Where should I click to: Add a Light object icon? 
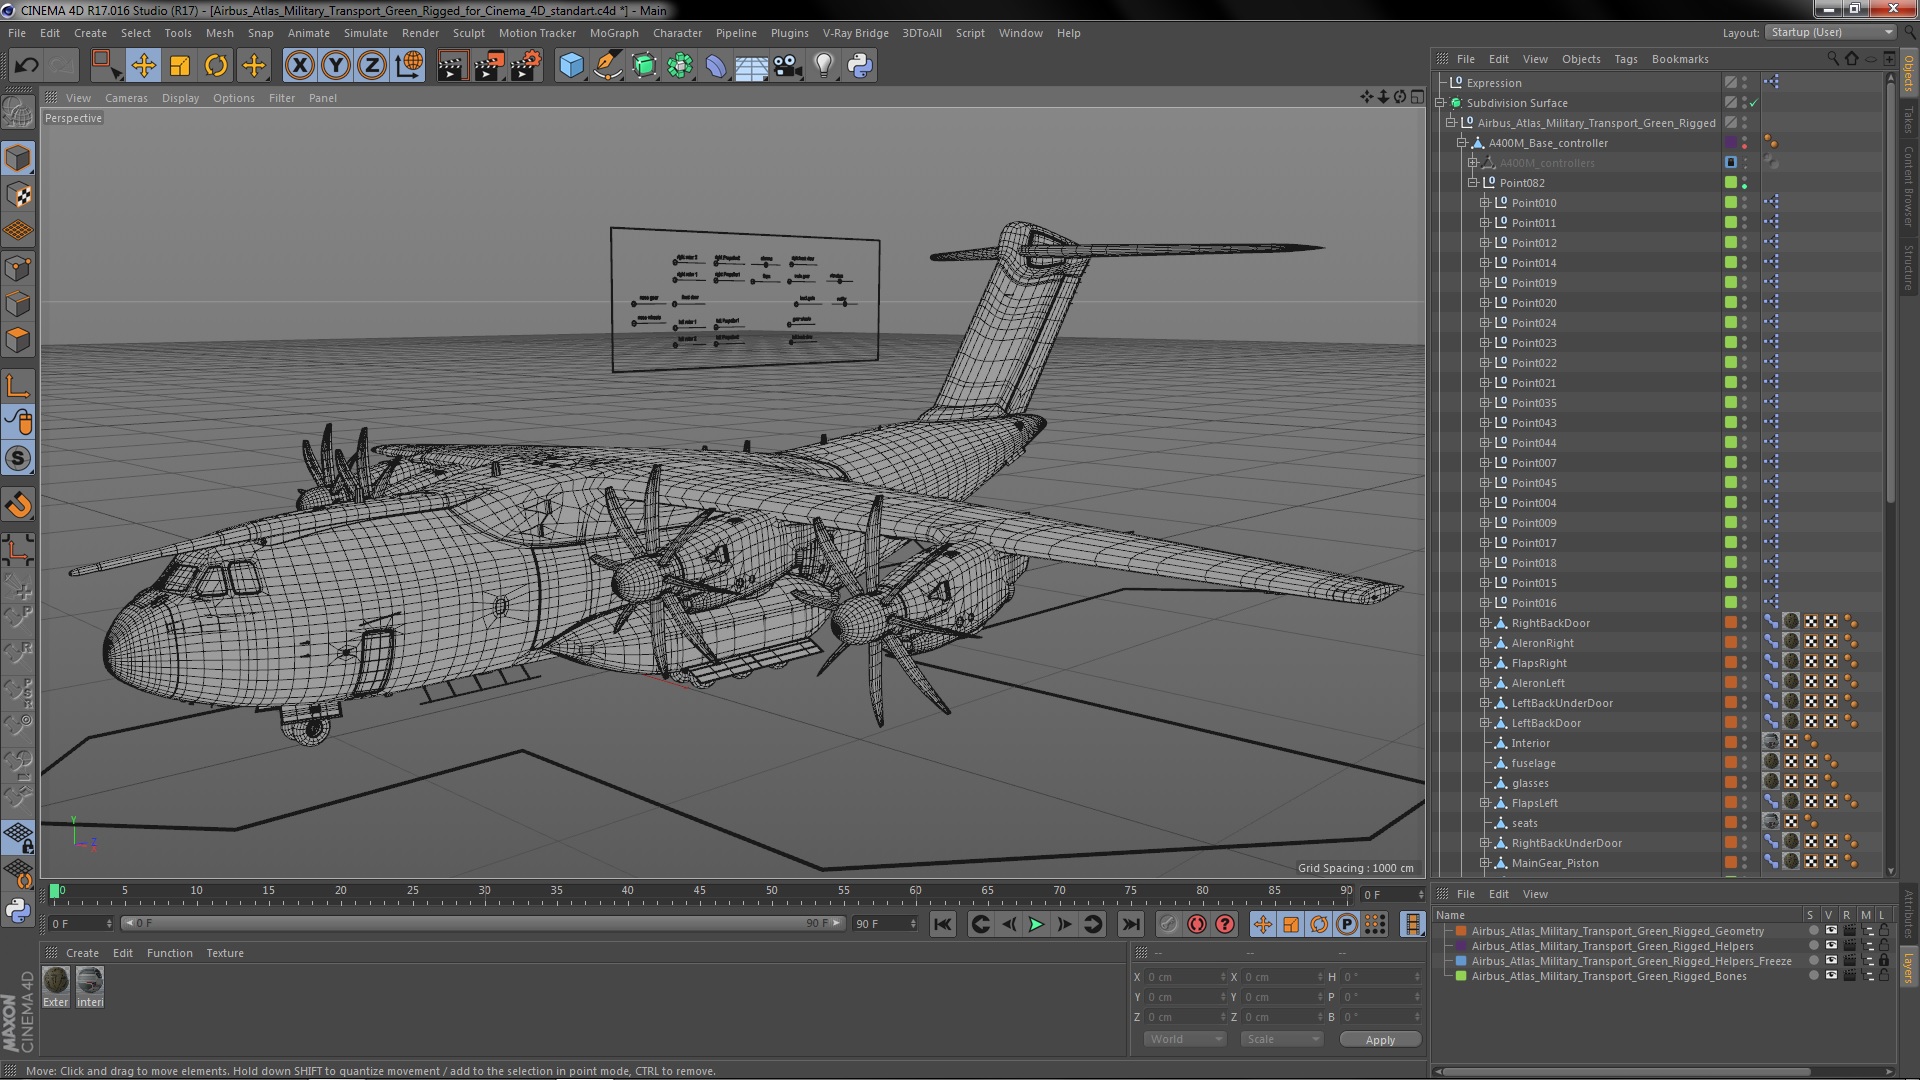click(824, 66)
